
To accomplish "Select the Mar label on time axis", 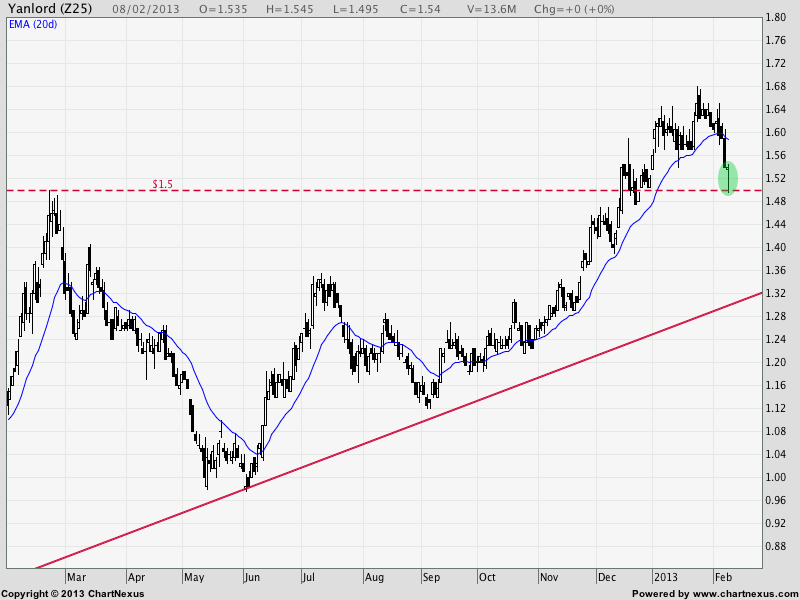I will [x=77, y=577].
